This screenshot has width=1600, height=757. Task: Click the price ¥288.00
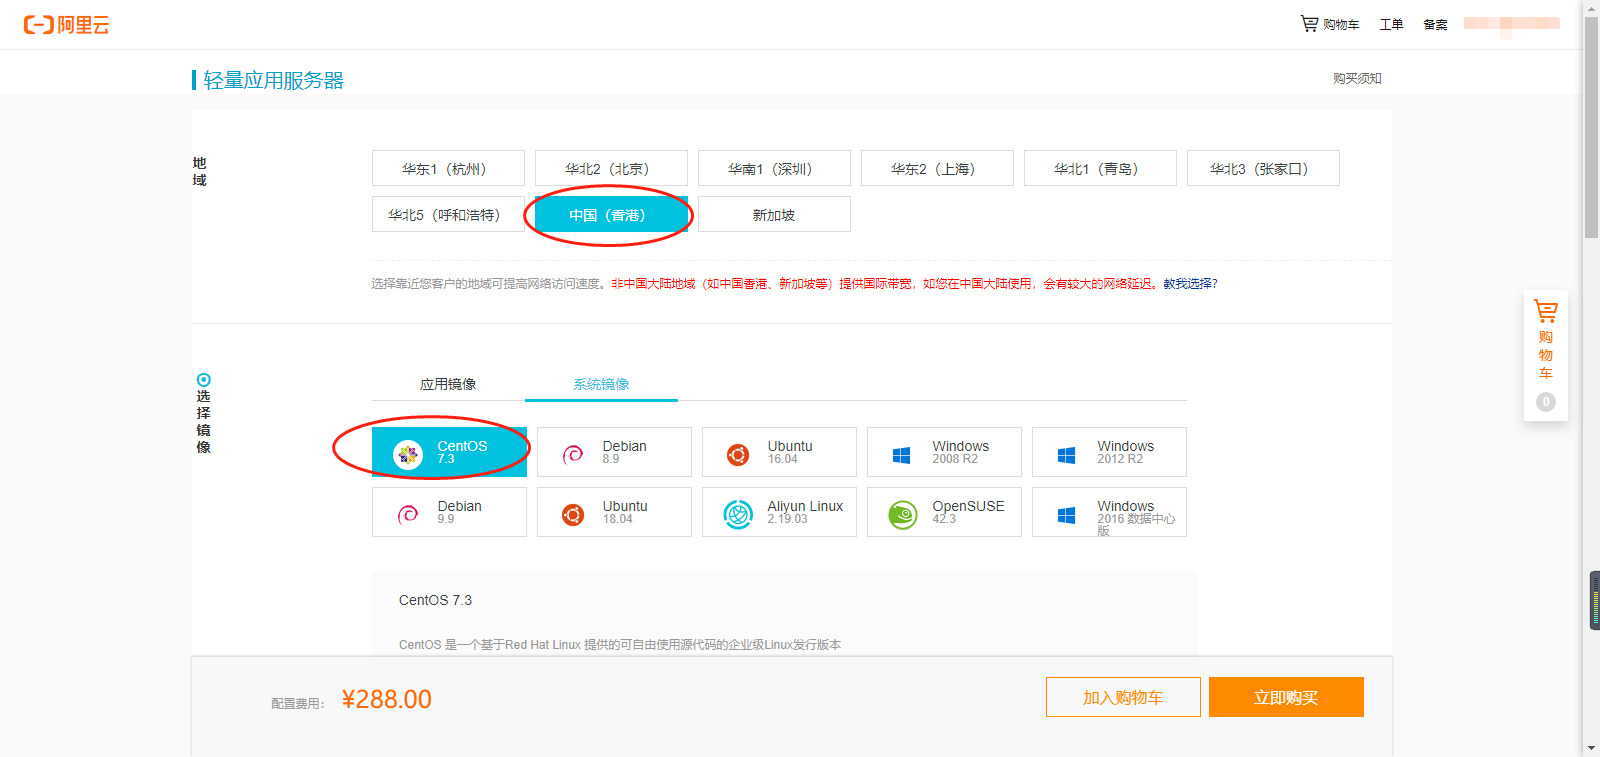coord(387,699)
